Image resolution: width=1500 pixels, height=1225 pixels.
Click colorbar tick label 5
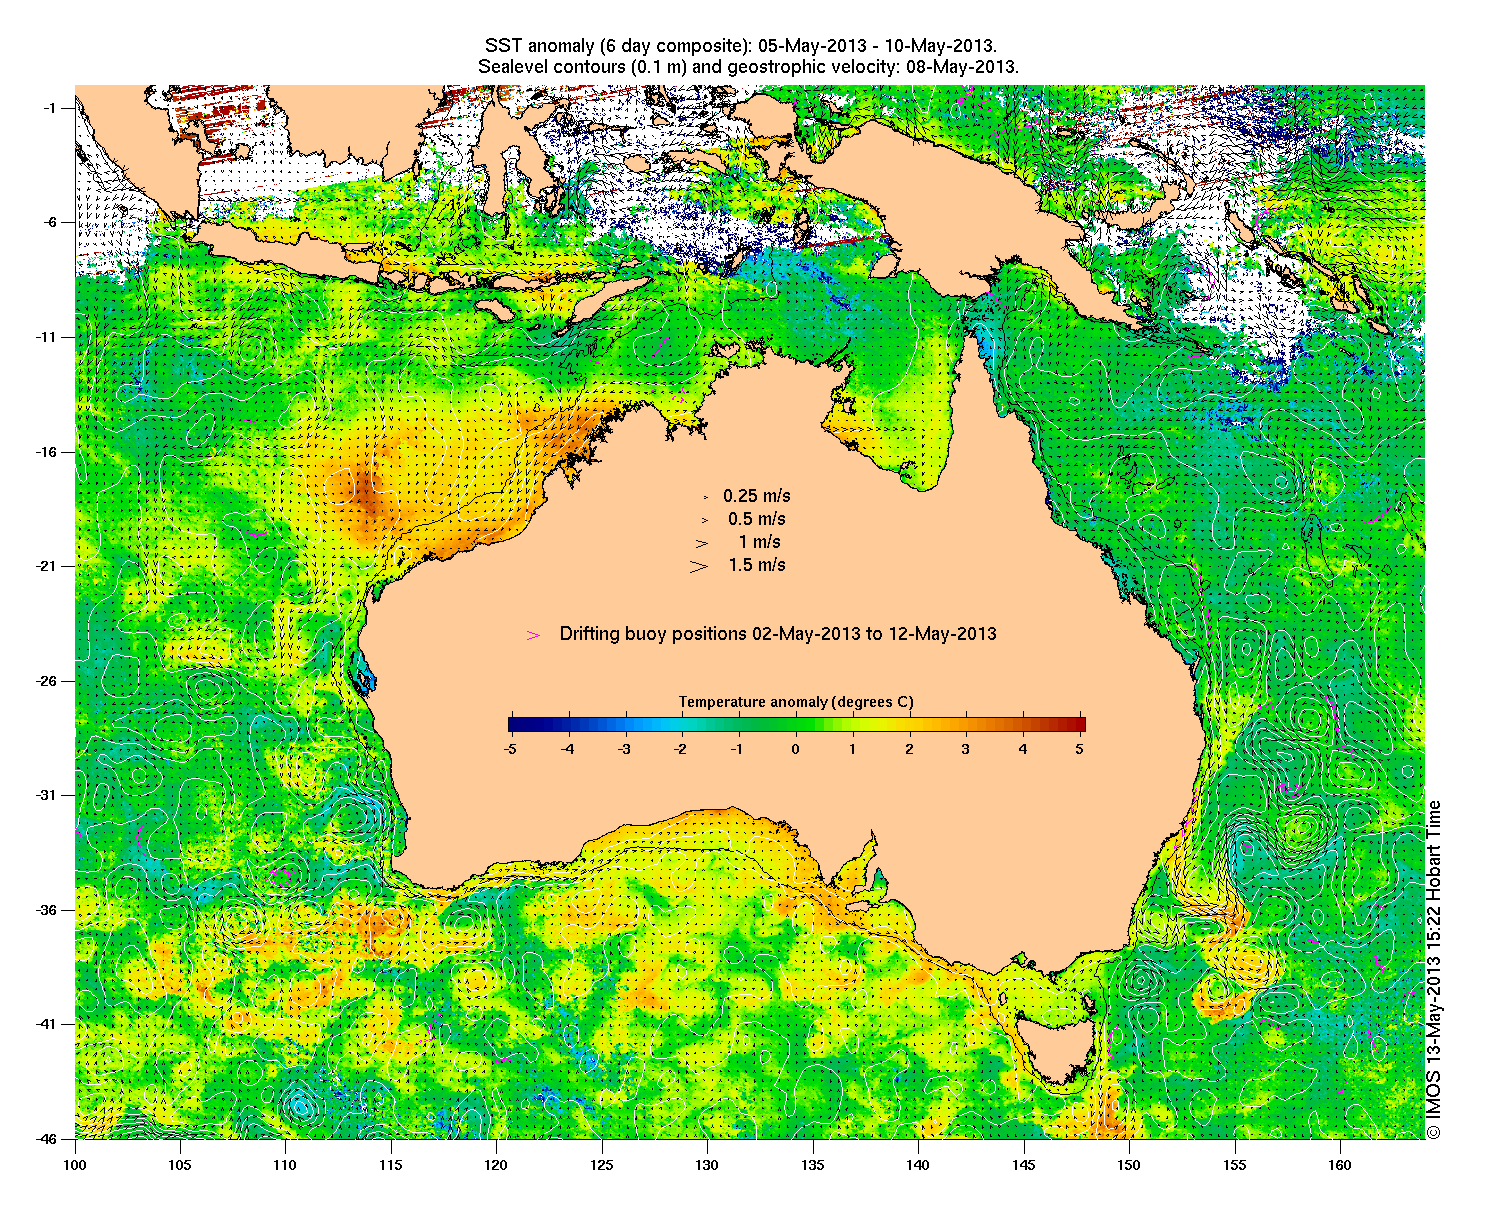(x=1080, y=748)
